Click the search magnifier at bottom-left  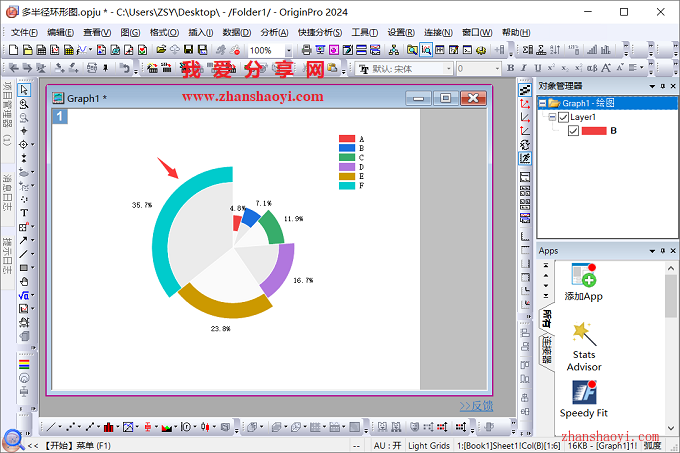coord(12,440)
